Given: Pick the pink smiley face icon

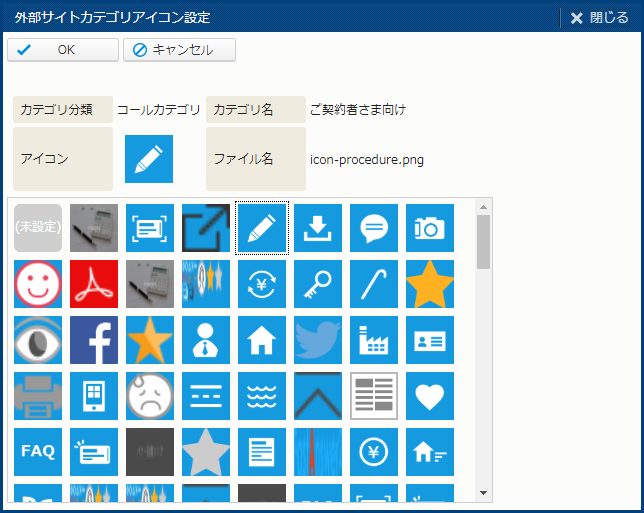Looking at the screenshot, I should 38,284.
